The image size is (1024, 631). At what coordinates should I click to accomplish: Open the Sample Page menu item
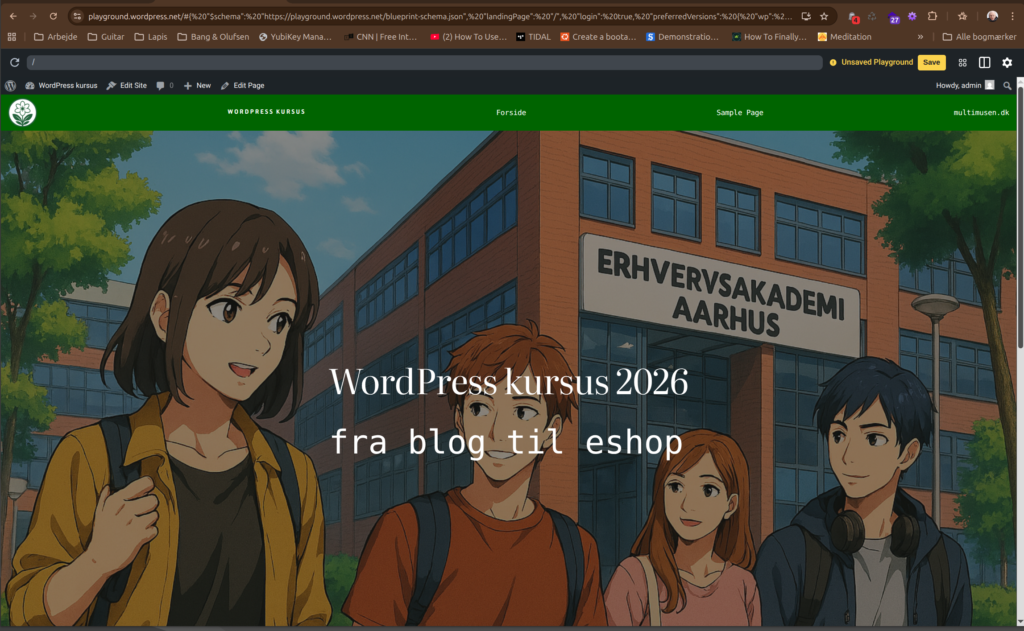[x=739, y=112]
